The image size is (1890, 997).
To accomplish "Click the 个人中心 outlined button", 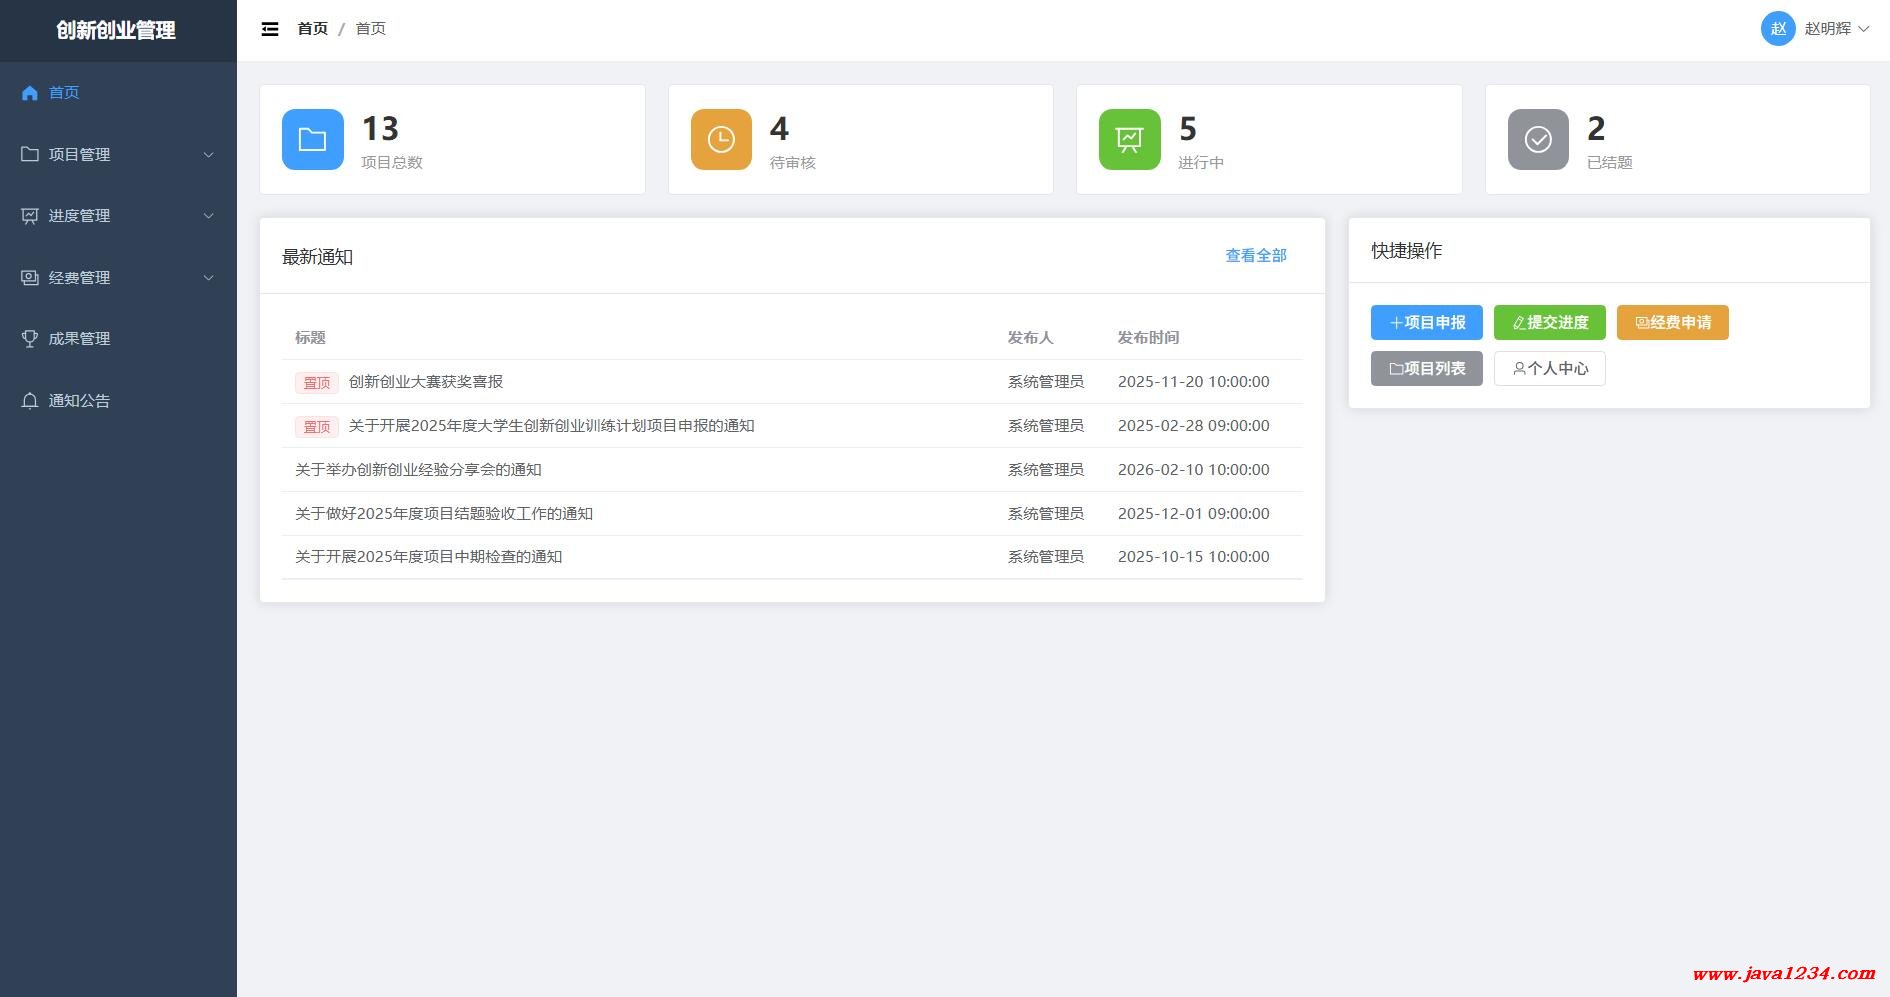I will coord(1549,369).
